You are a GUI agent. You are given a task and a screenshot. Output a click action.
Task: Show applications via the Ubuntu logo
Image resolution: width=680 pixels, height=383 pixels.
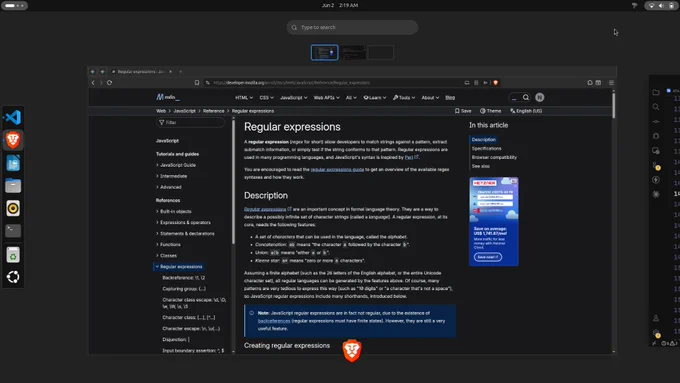[x=13, y=277]
